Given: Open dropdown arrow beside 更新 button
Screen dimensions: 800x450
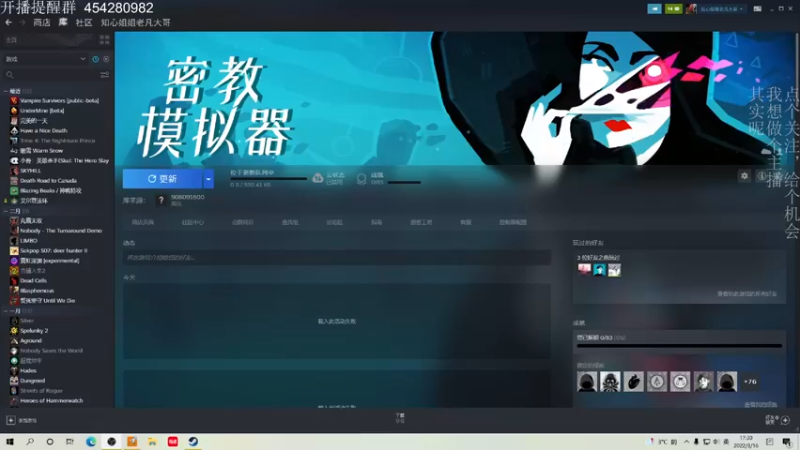Looking at the screenshot, I should pos(209,179).
